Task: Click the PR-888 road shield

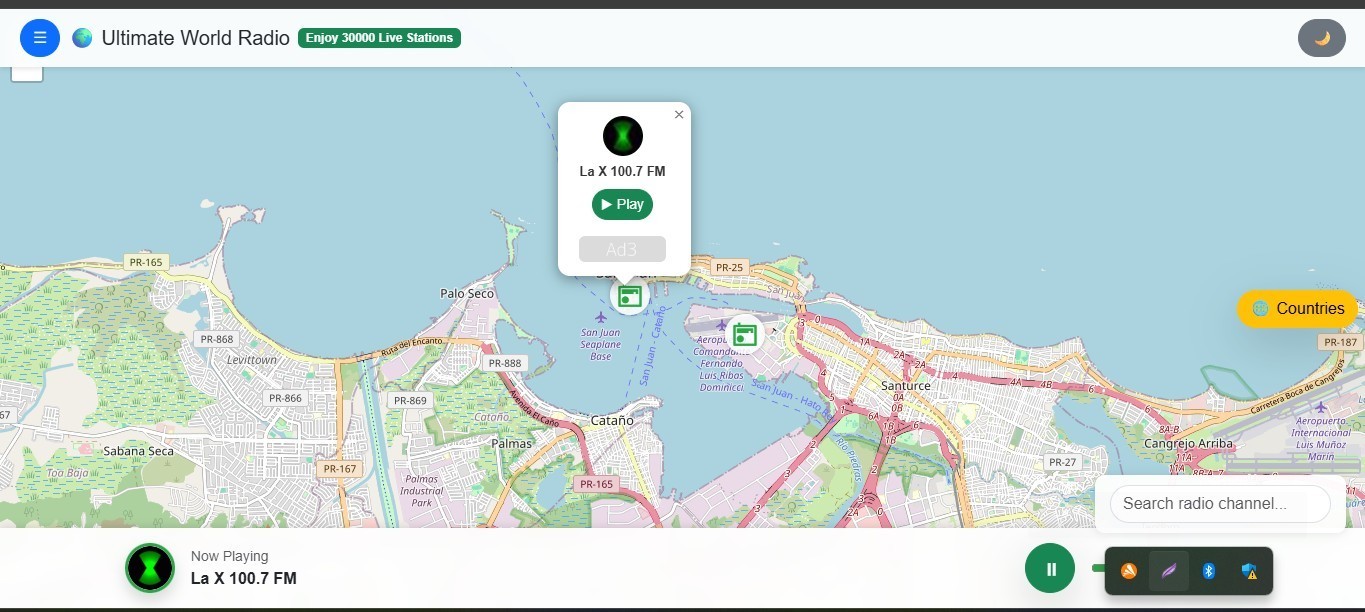Action: coord(505,363)
